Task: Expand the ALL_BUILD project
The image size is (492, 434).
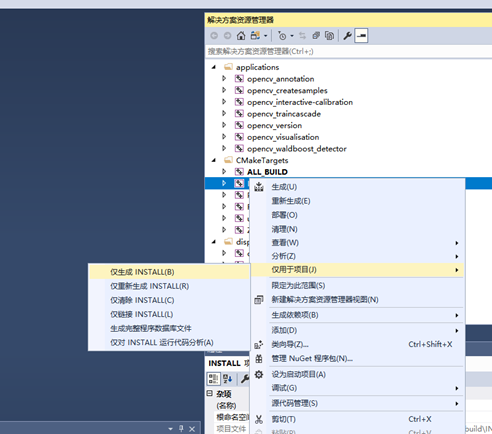Action: 224,172
